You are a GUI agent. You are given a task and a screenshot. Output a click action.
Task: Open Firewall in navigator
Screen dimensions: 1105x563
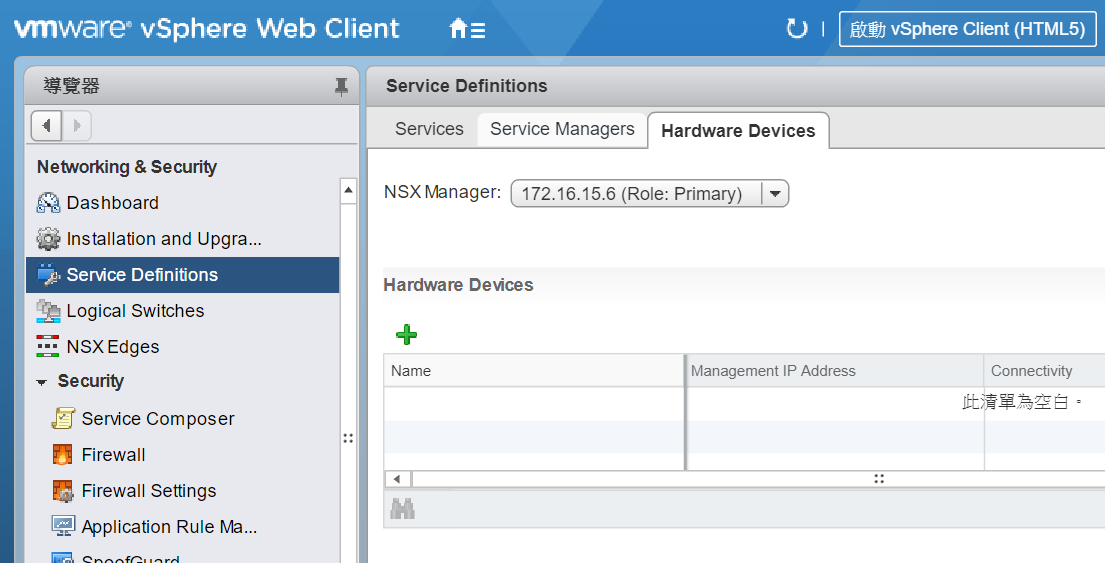(x=113, y=454)
